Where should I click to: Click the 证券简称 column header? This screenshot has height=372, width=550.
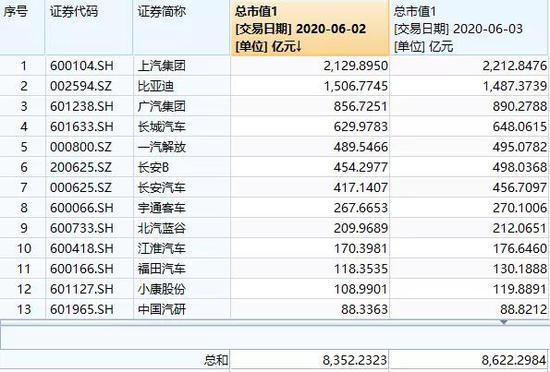coord(181,27)
